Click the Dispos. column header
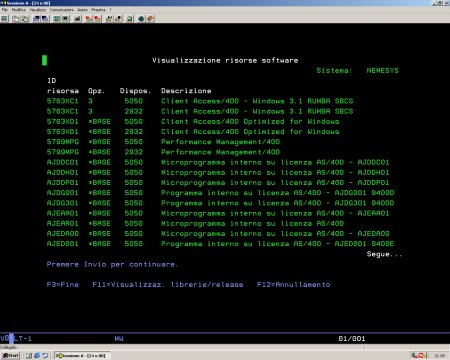The width and height of the screenshot is (450, 360). [135, 91]
